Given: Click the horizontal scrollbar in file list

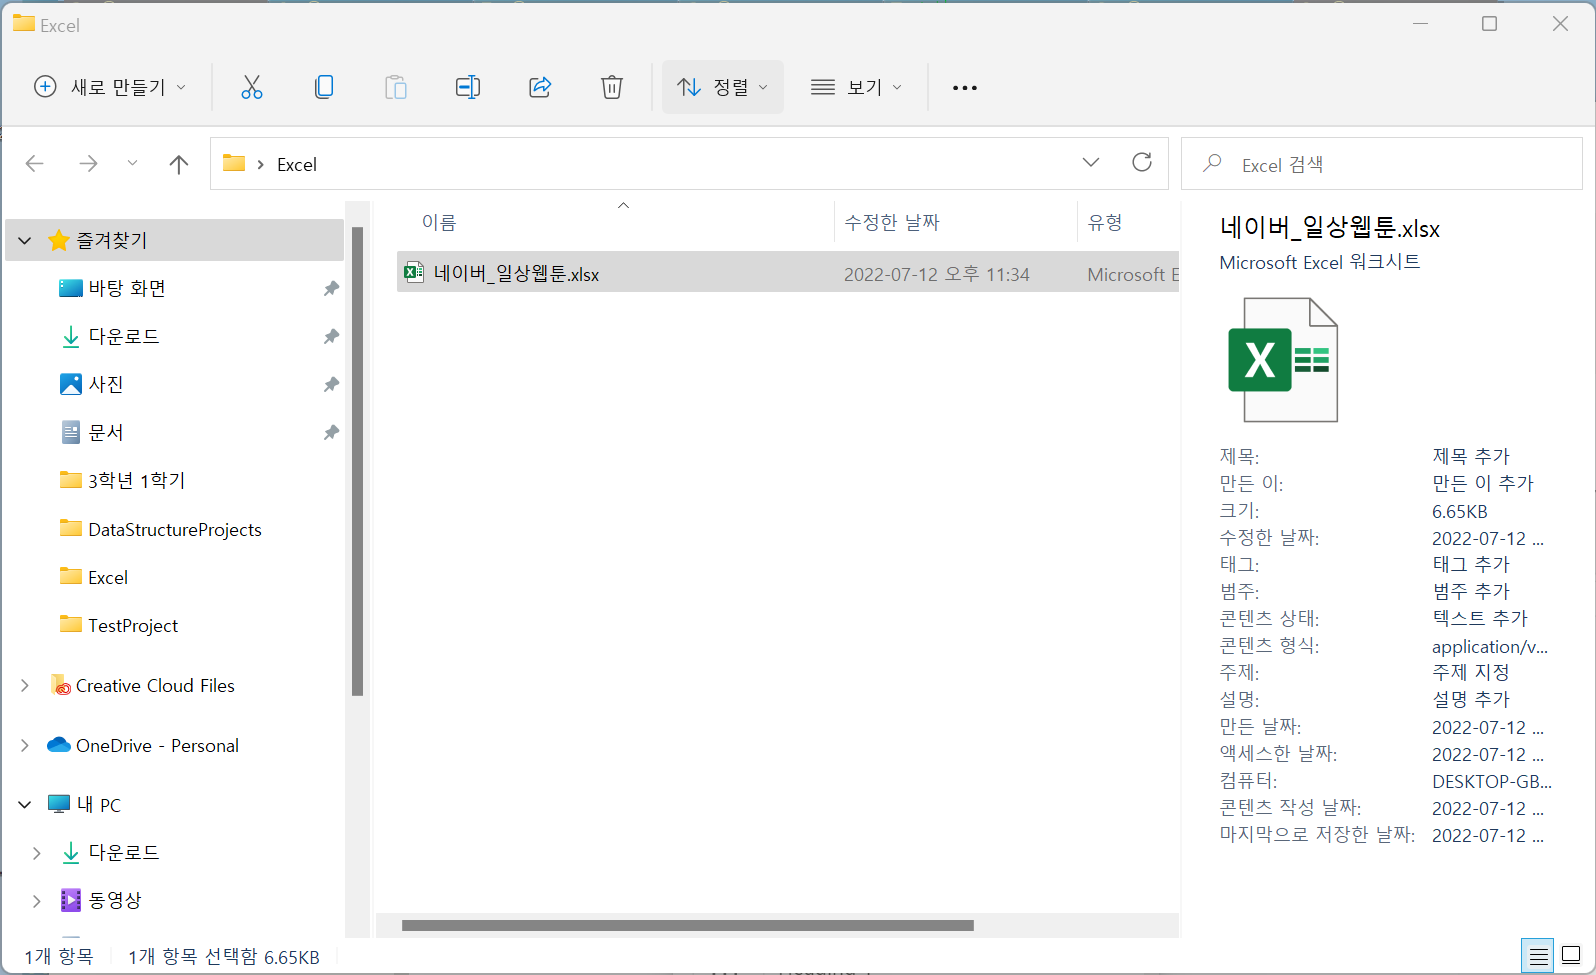Looking at the screenshot, I should [x=688, y=925].
